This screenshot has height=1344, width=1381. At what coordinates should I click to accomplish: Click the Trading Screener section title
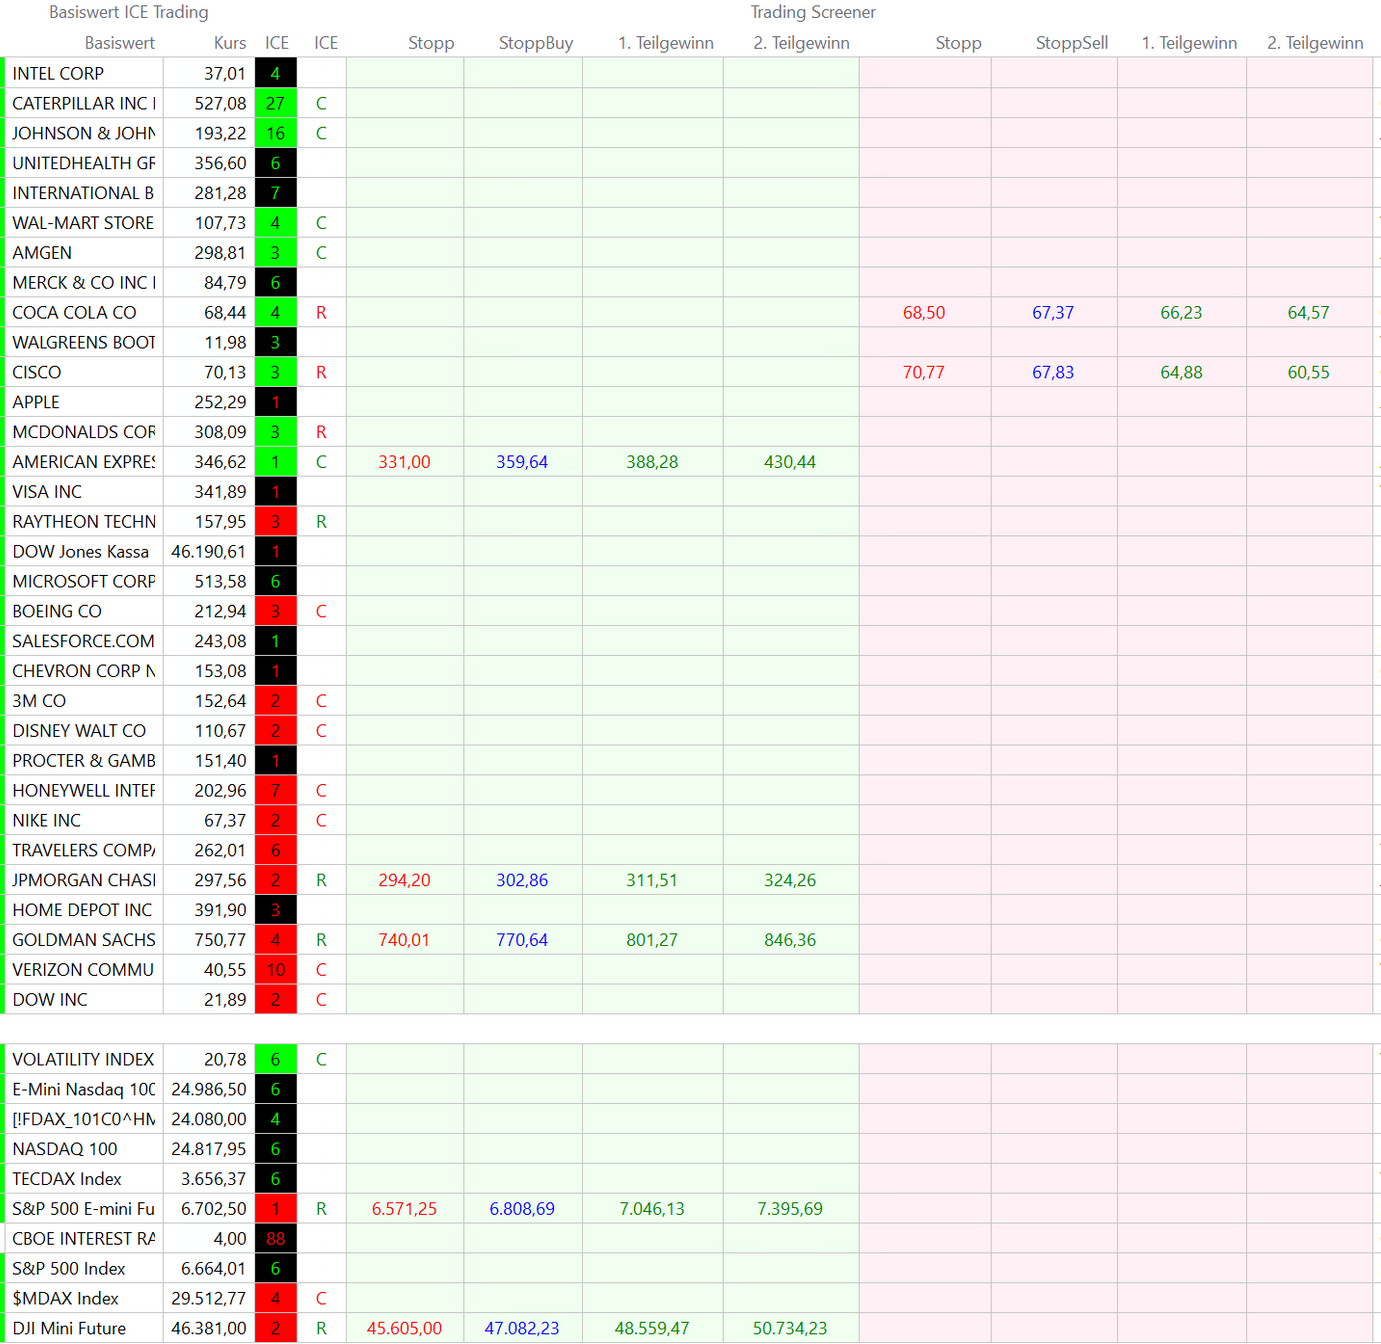pos(812,12)
